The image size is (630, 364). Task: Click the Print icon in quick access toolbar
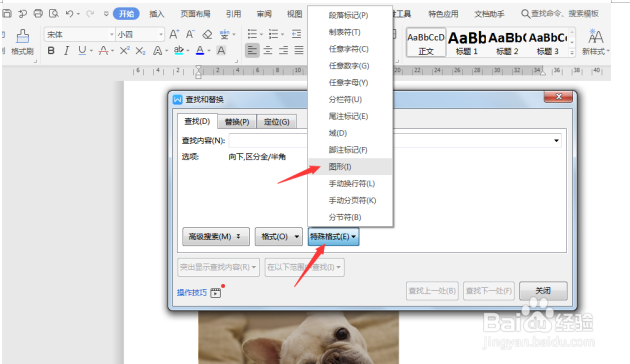(x=38, y=14)
